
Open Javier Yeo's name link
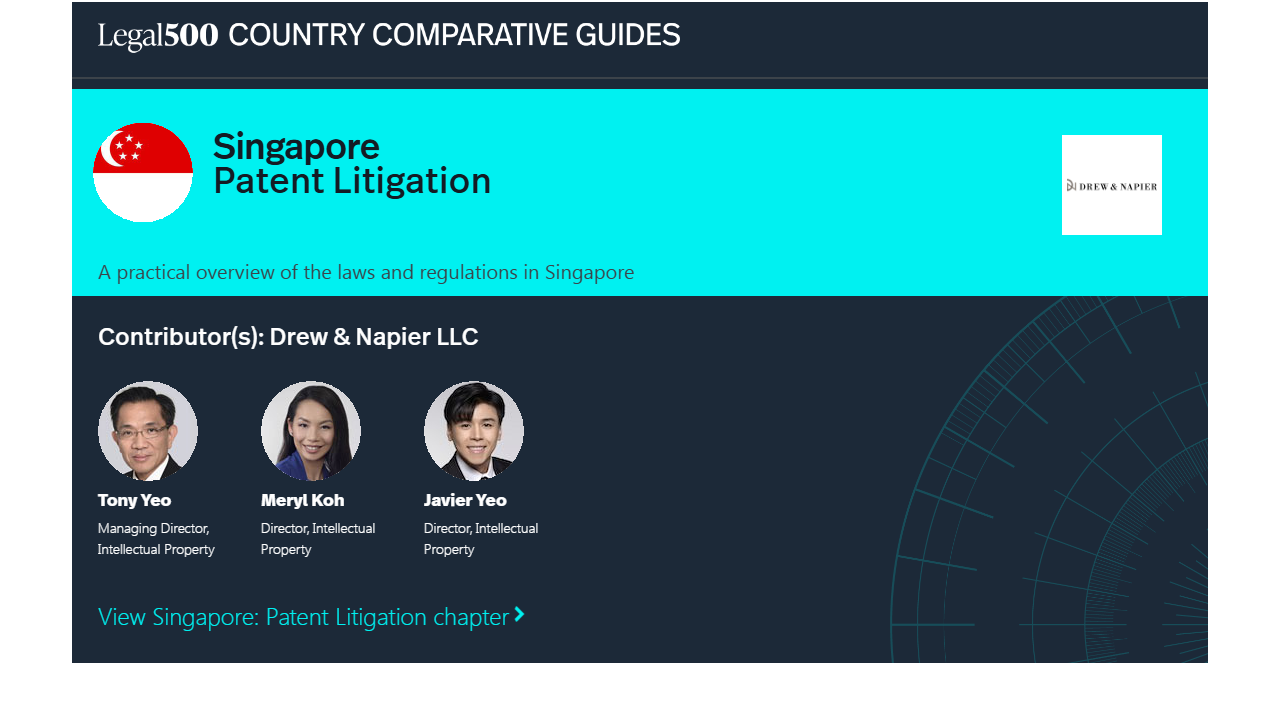pos(465,500)
